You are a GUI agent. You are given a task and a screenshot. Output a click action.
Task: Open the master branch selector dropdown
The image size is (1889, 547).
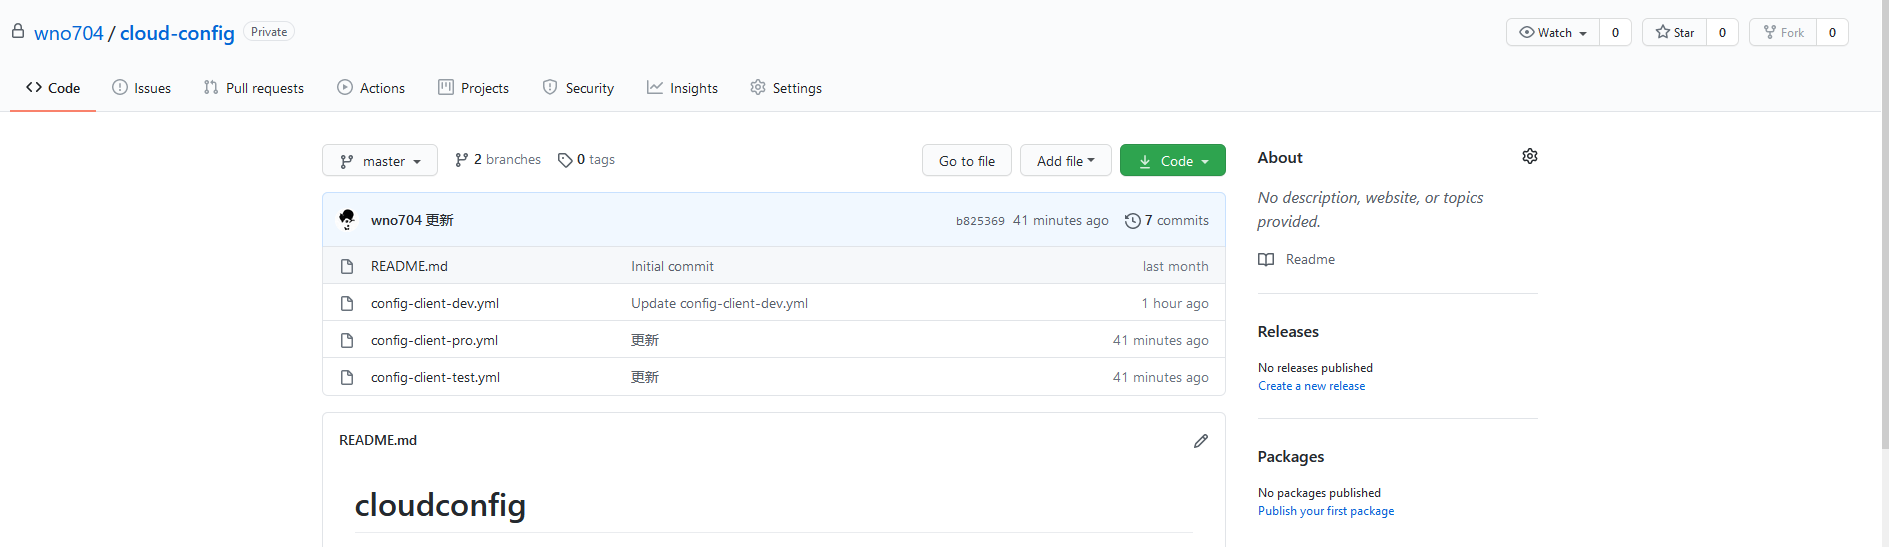[x=380, y=161]
